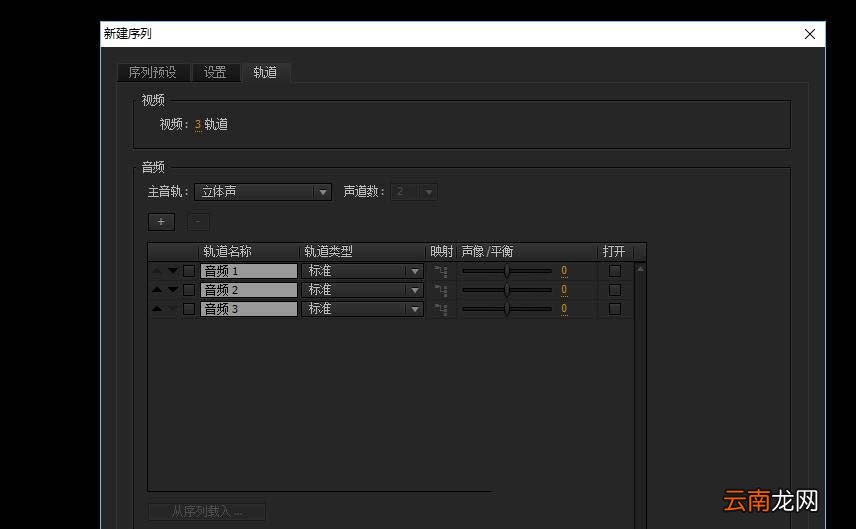Viewport: 856px width, 529px height.
Task: Adjust the pan balance slider for 音频 3
Action: (507, 309)
